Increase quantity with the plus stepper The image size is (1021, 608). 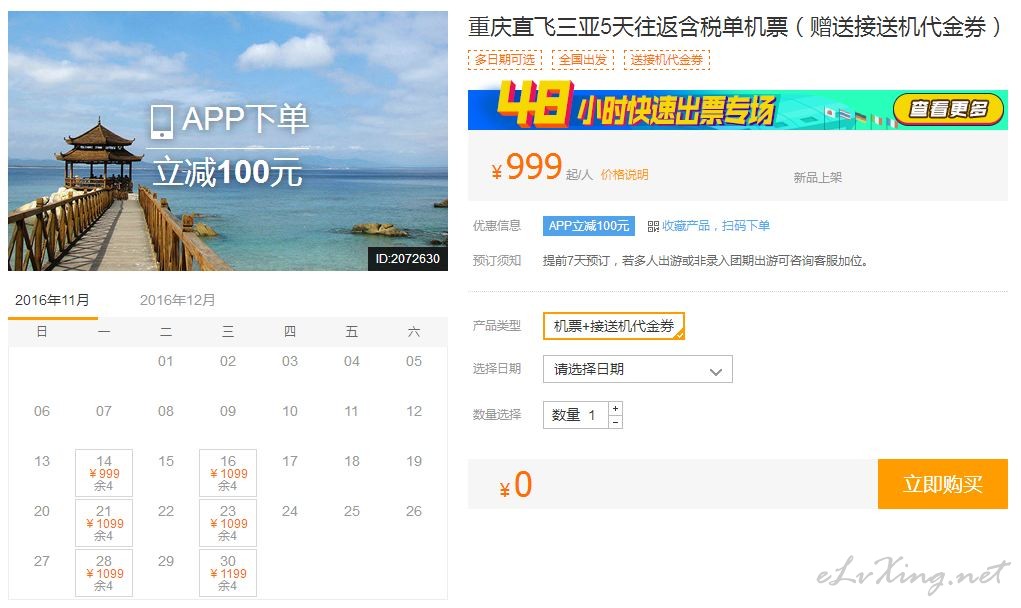pos(615,408)
